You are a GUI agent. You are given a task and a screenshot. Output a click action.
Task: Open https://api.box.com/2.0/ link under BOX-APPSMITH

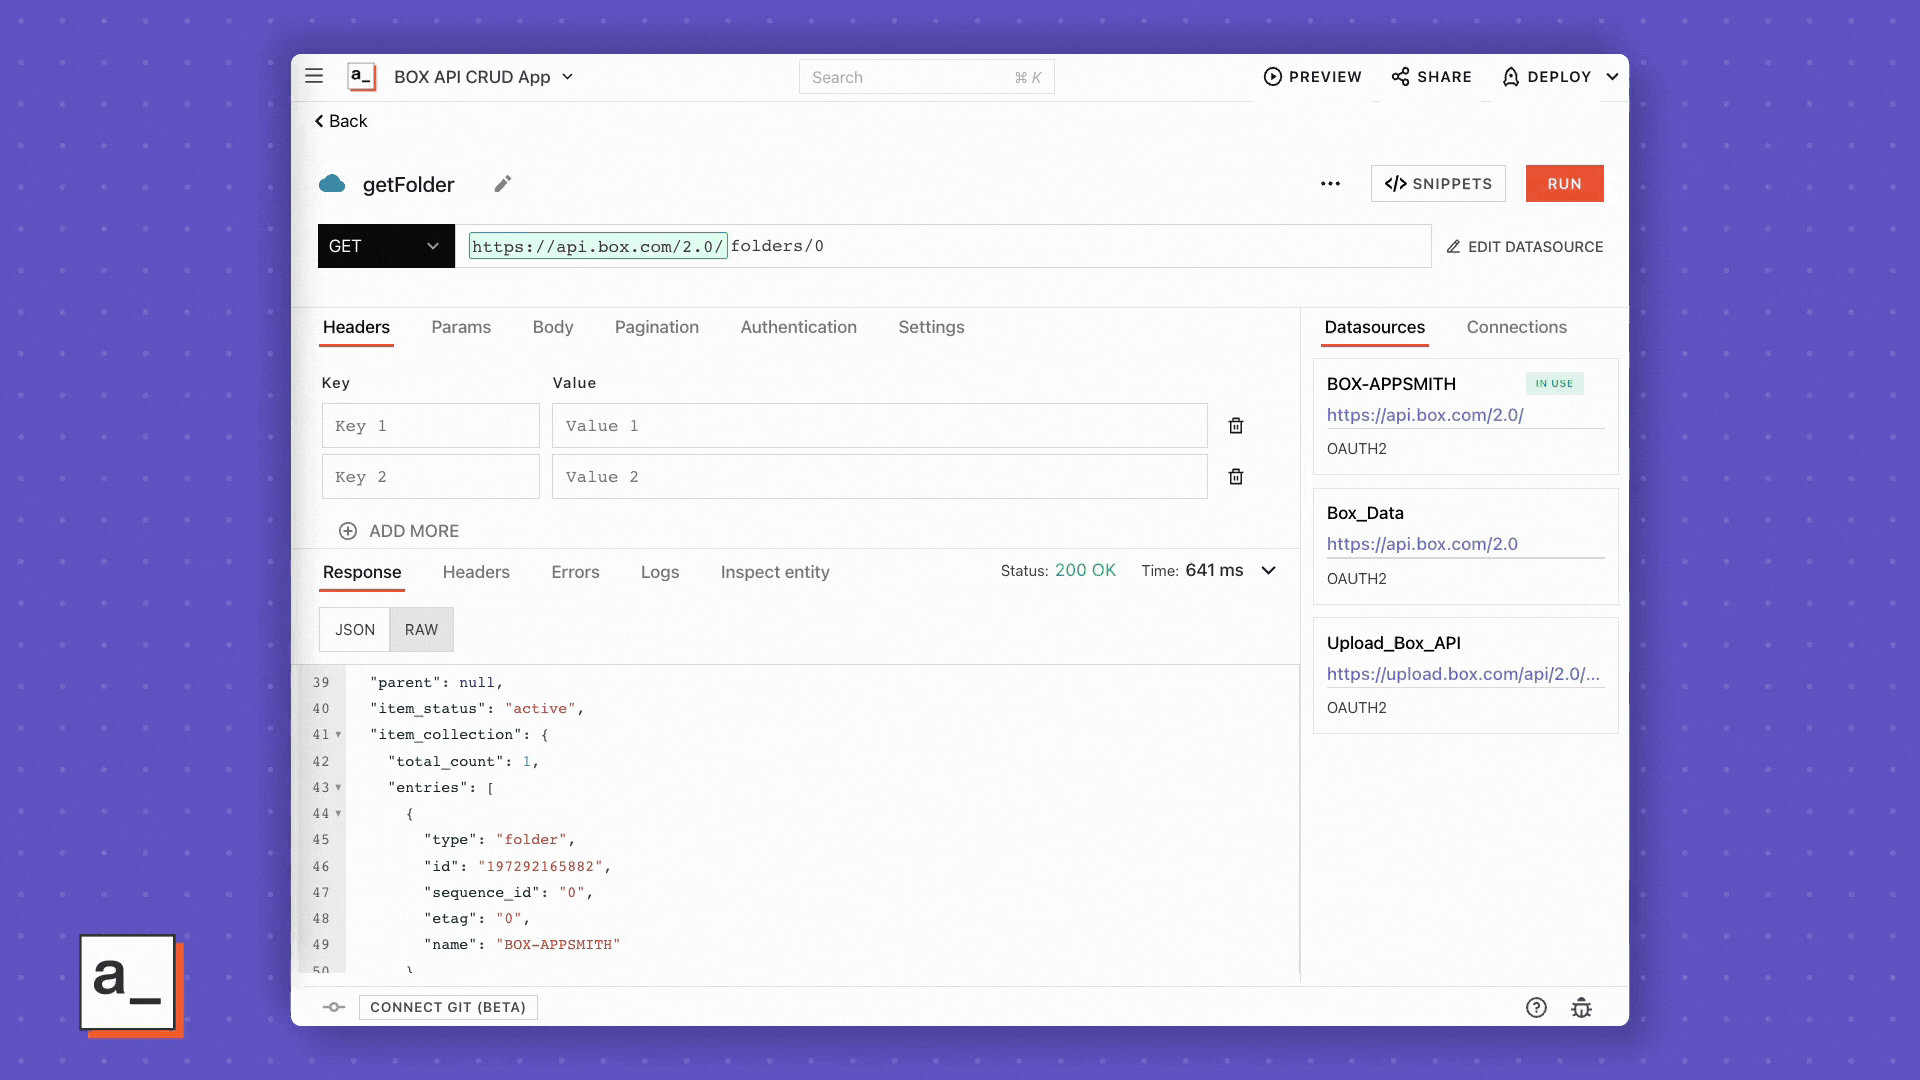point(1425,415)
